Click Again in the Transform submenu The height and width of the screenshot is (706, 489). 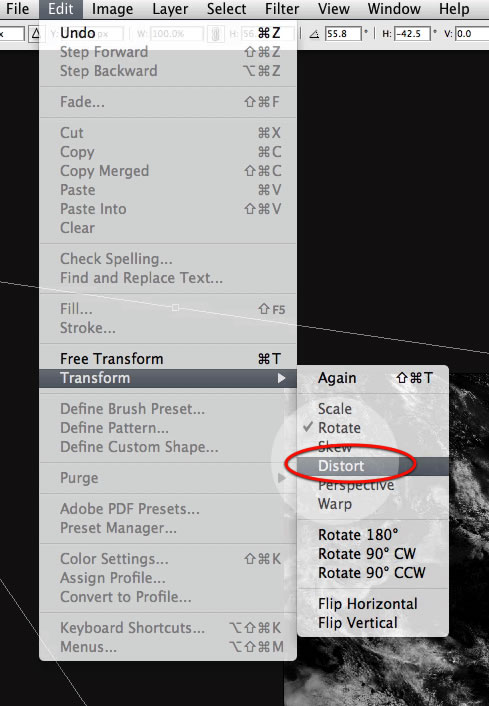[337, 378]
